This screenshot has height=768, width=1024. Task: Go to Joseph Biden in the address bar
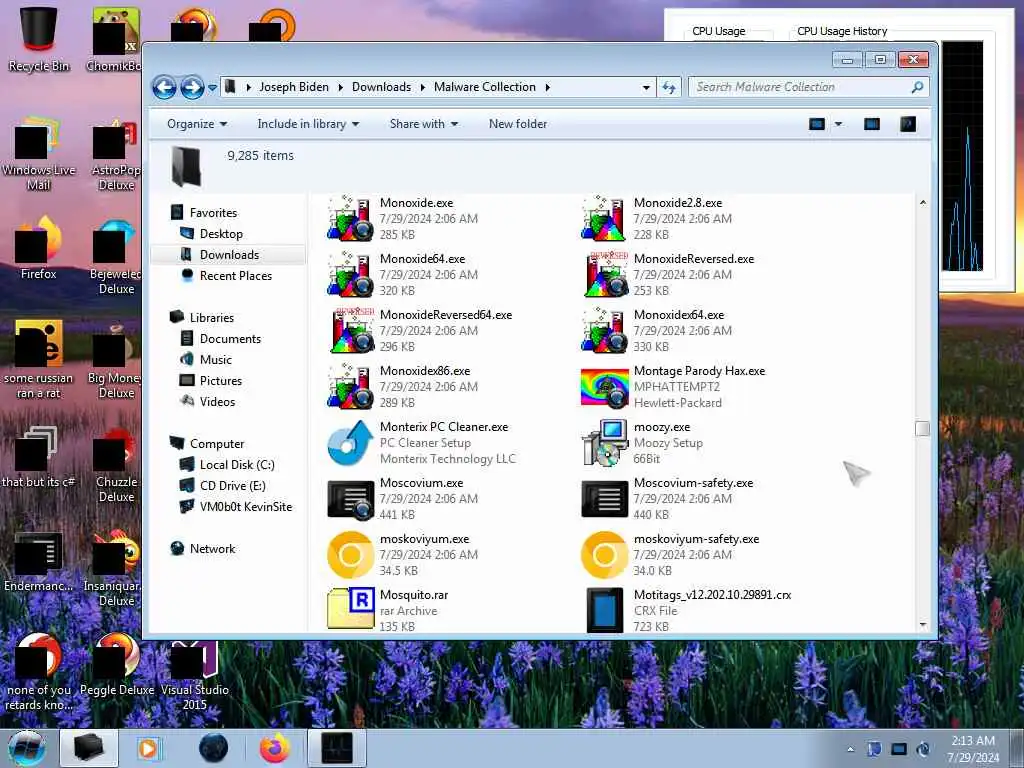[294, 87]
